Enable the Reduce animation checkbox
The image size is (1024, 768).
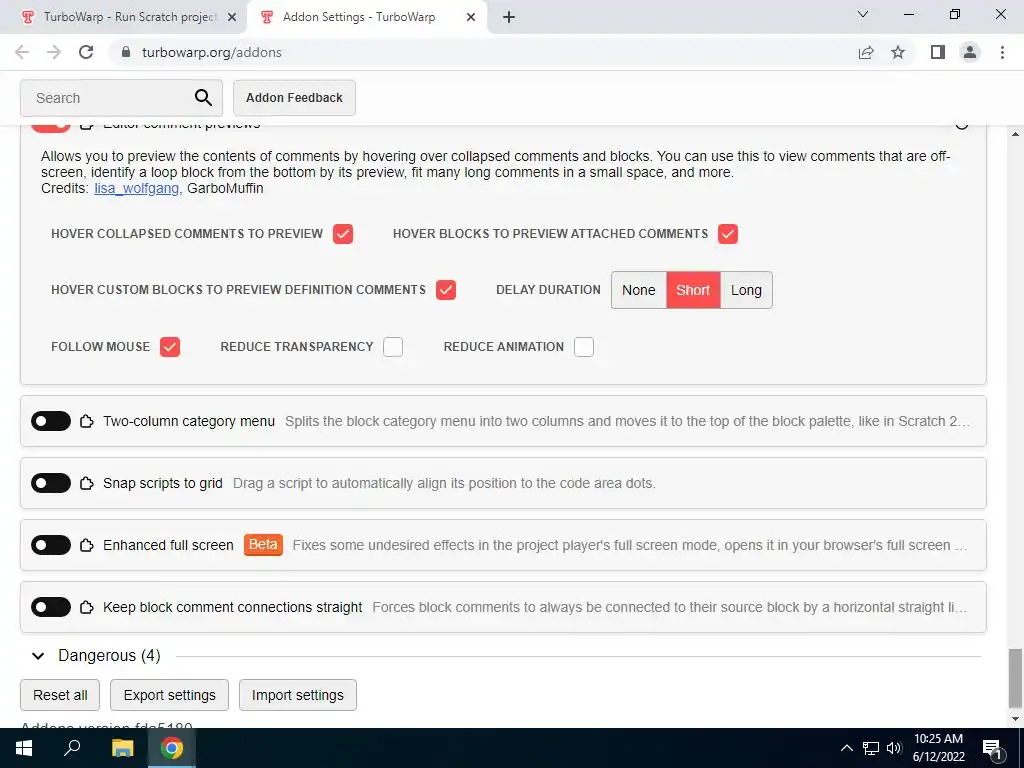[584, 347]
